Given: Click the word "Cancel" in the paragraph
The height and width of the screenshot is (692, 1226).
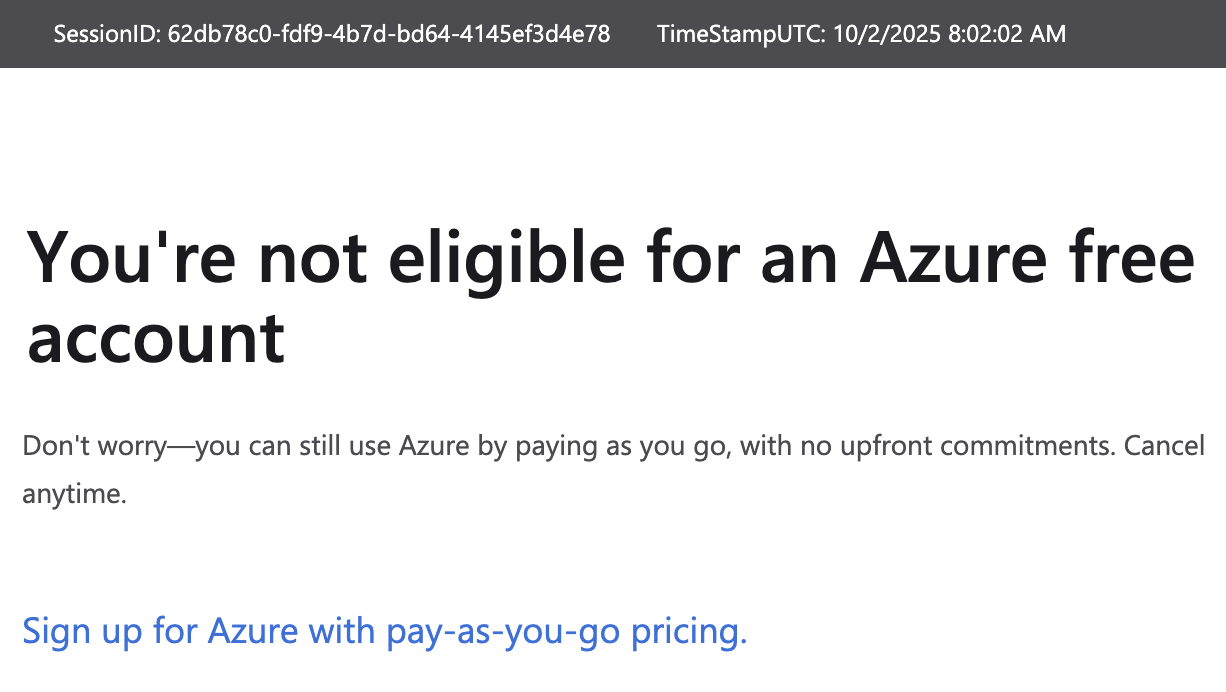Looking at the screenshot, I should [1164, 446].
